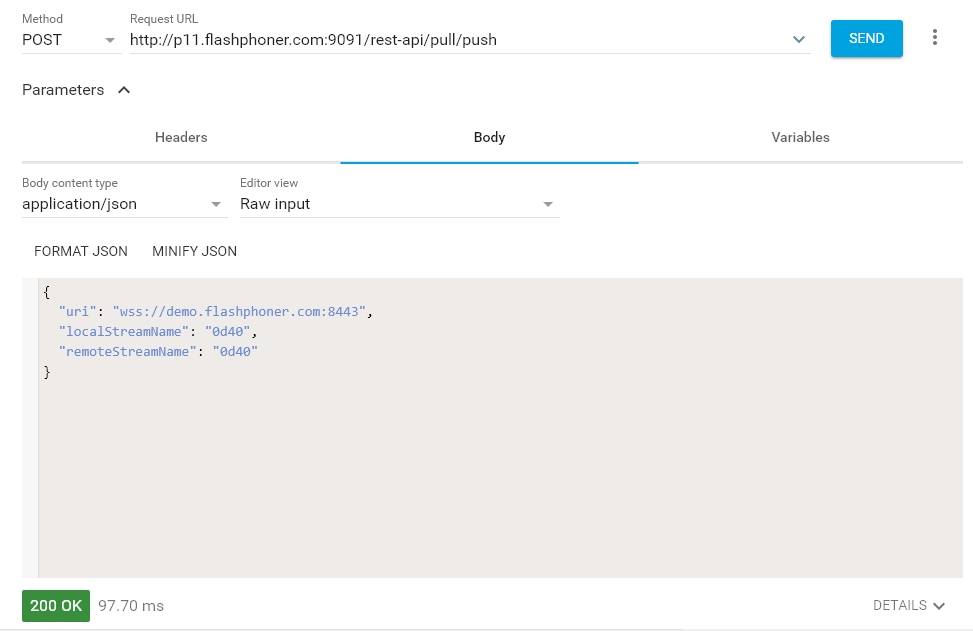Screen dimensions: 973x631
Task: Click empty area of JSON body editor
Action: (x=500, y=470)
